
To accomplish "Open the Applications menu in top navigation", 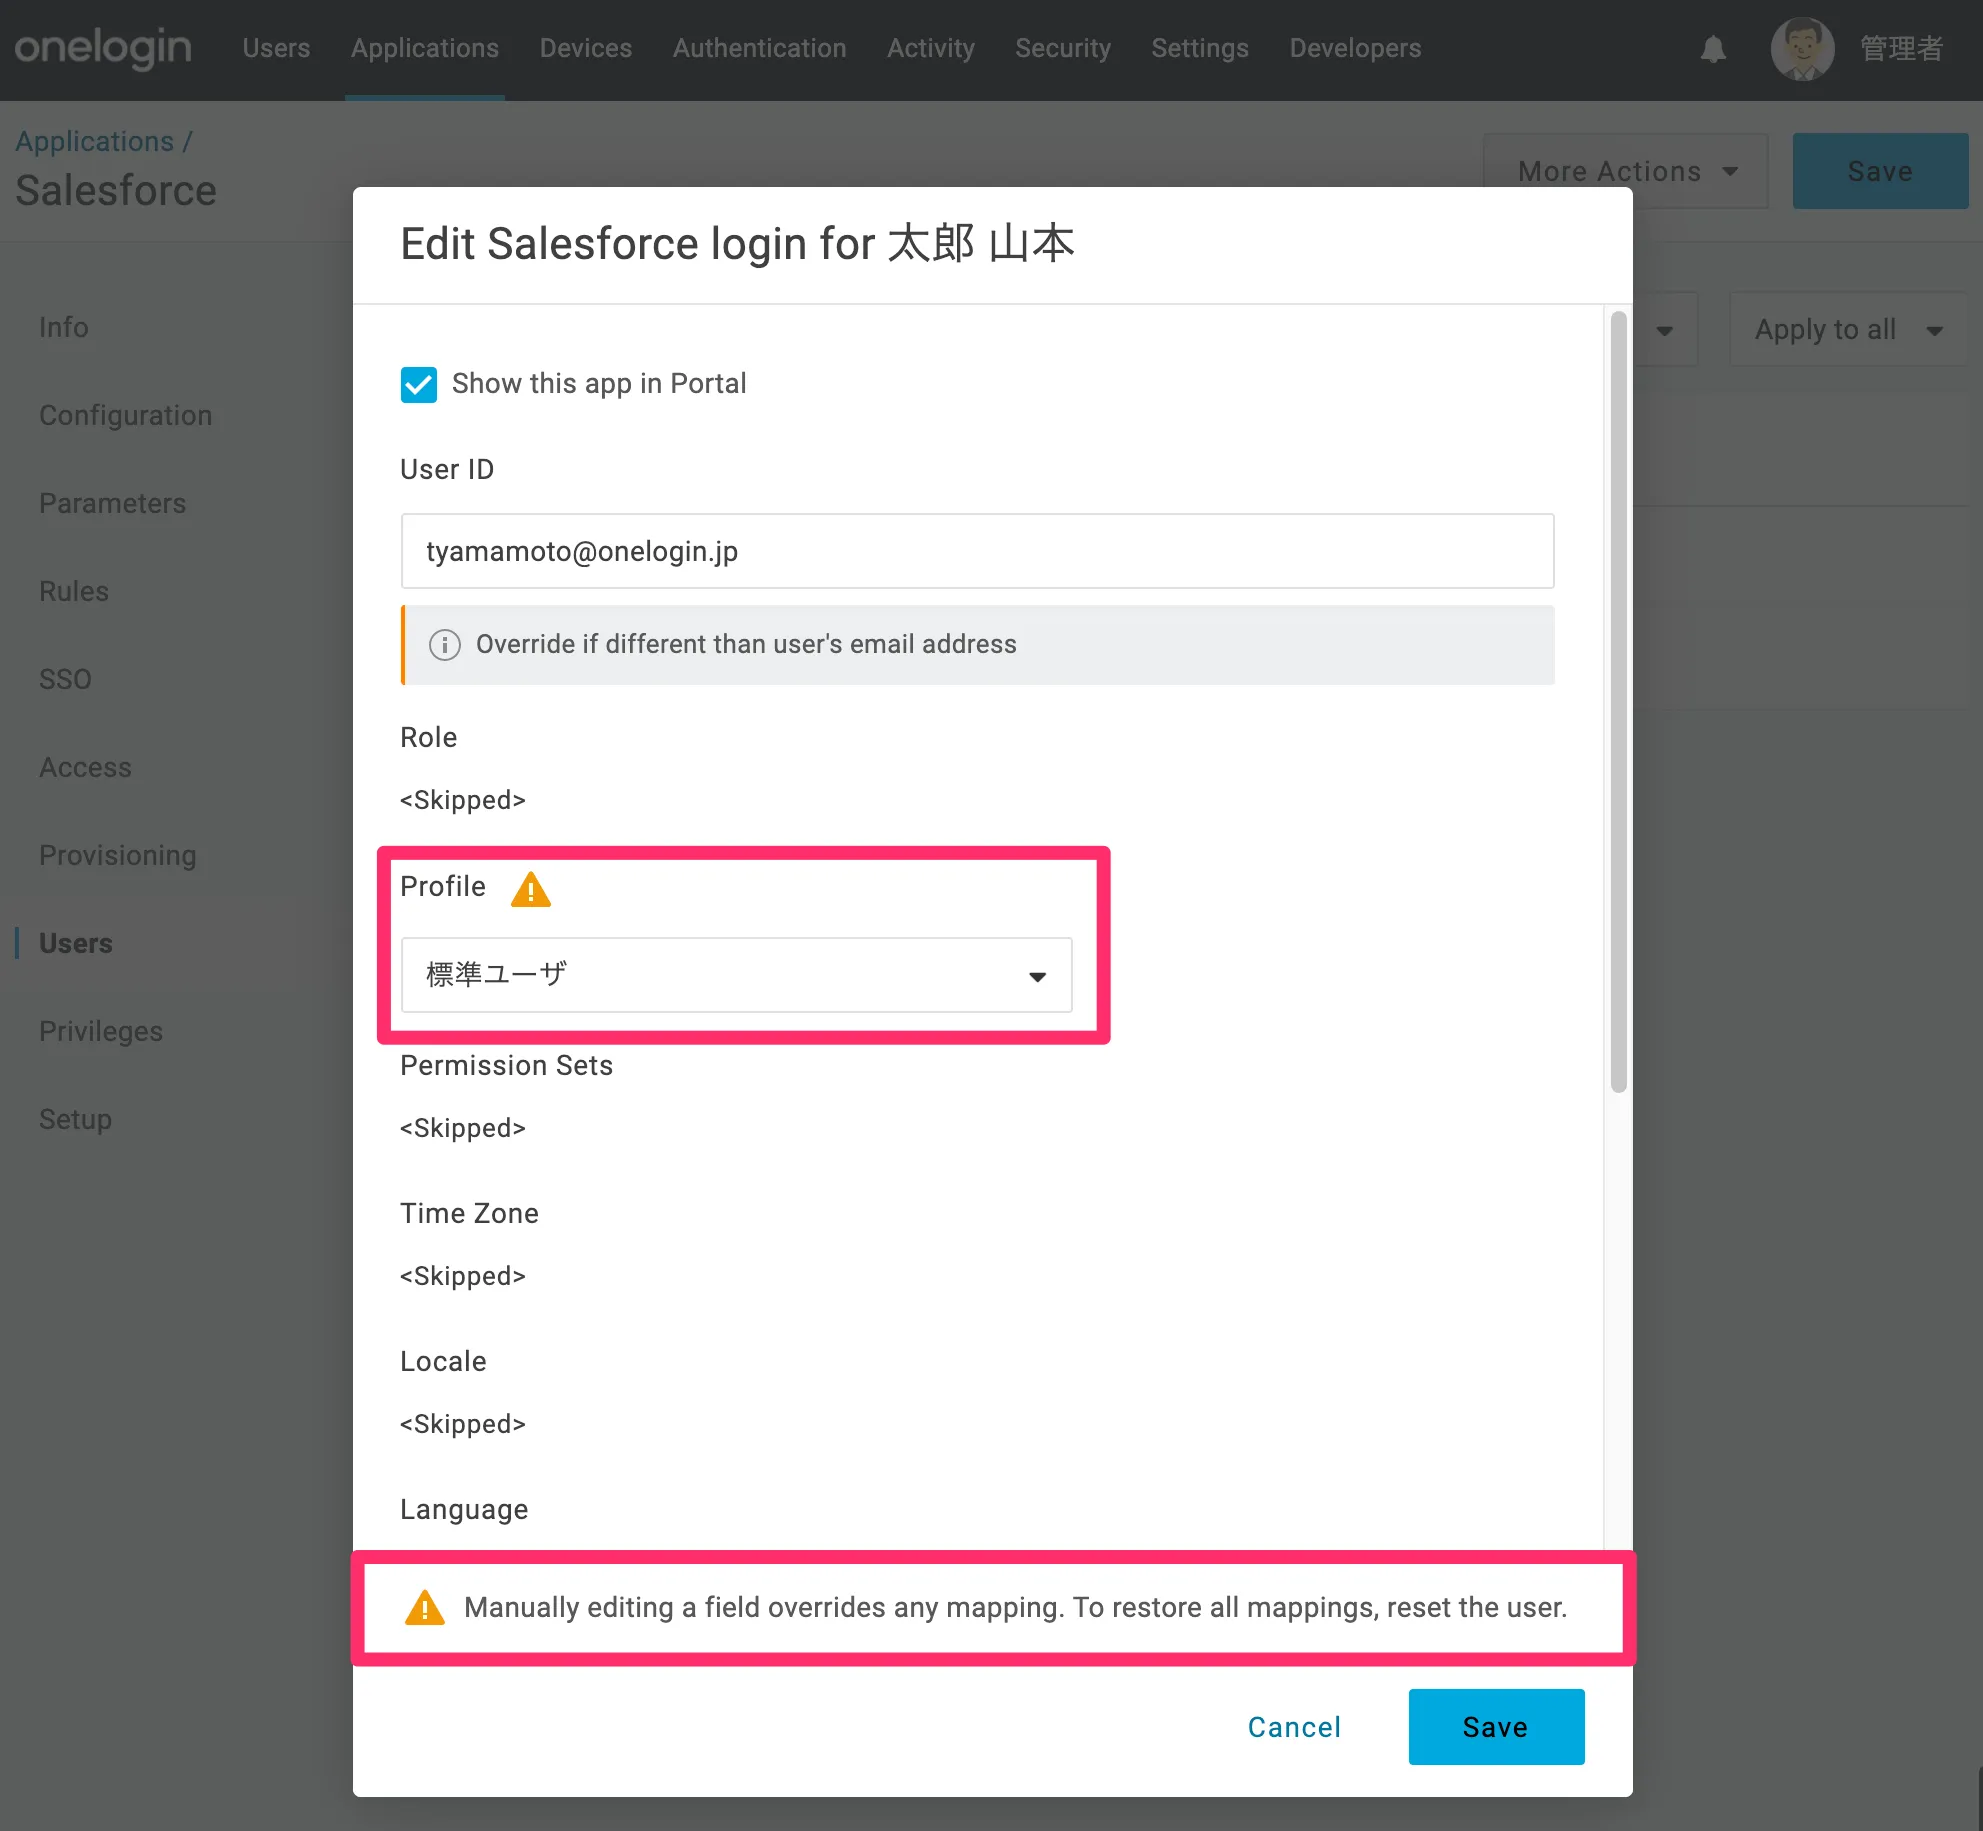I will (x=424, y=48).
